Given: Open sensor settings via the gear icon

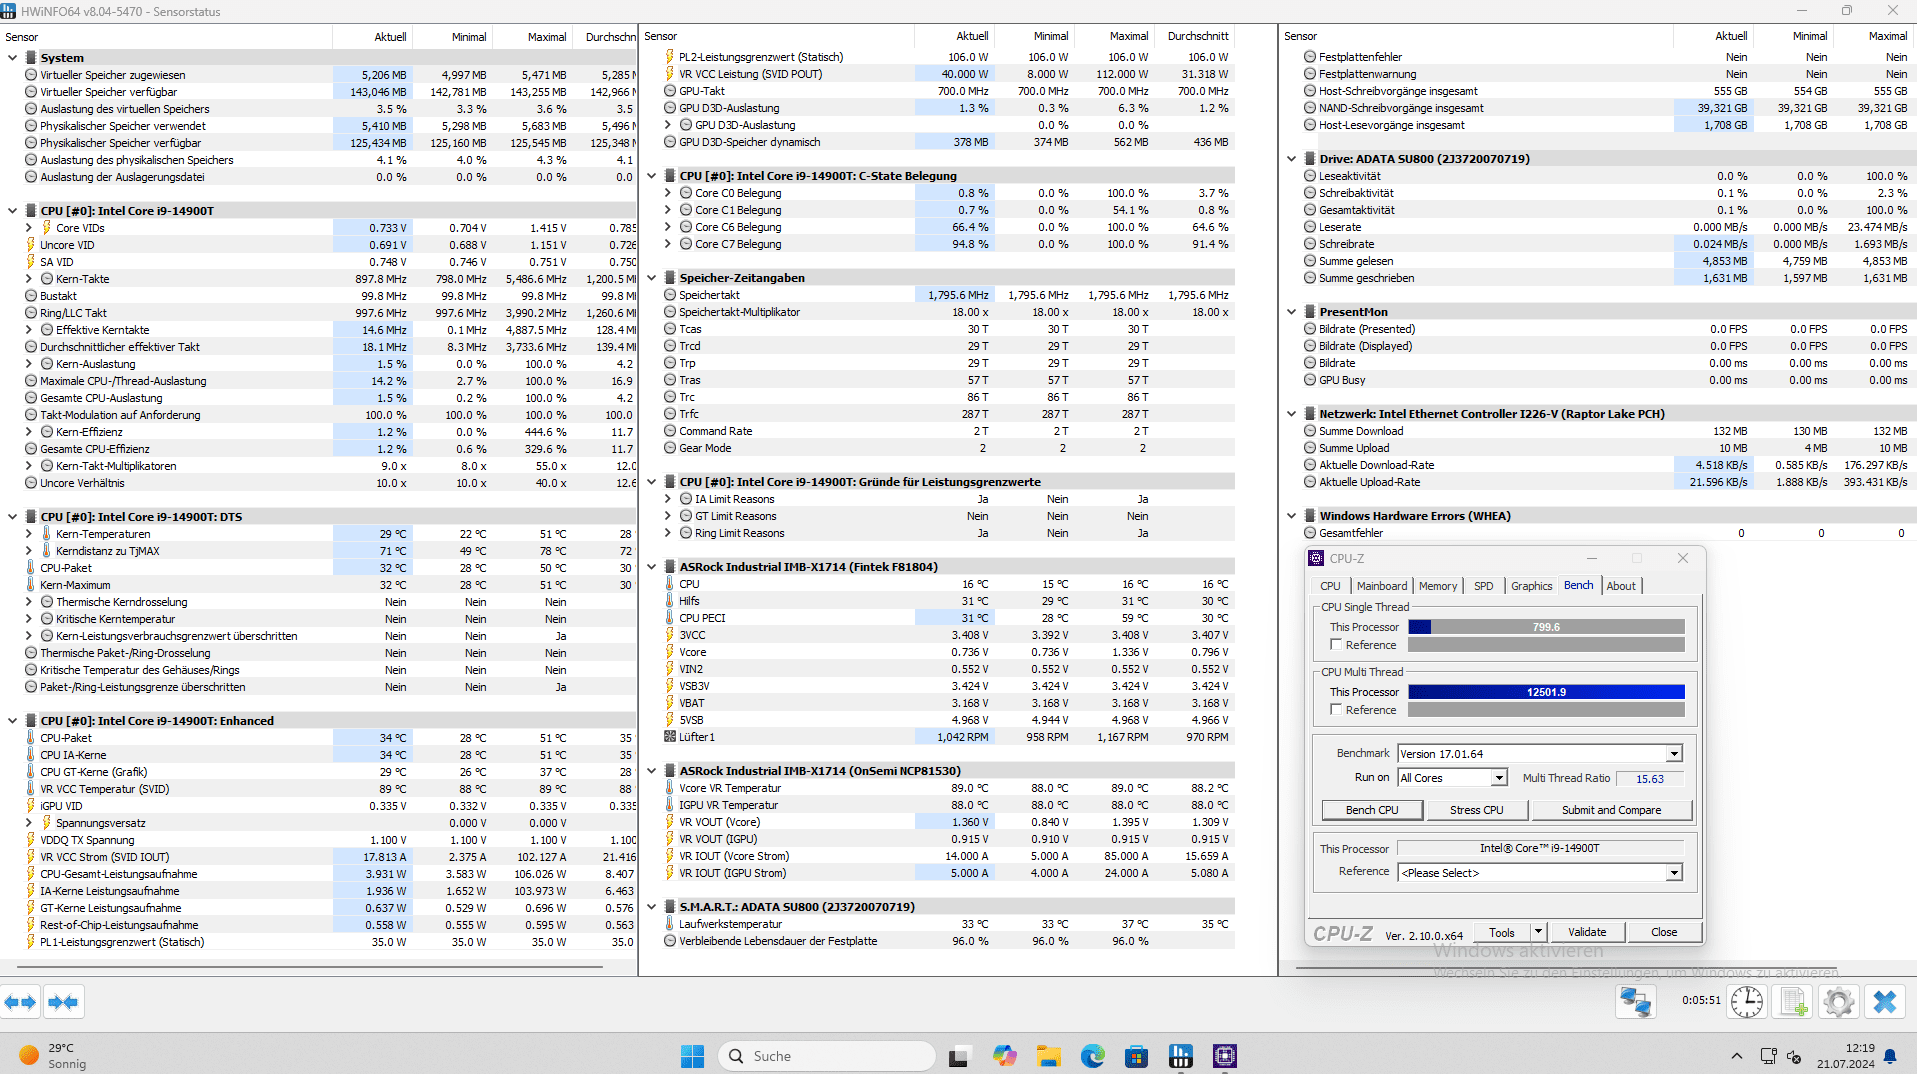Looking at the screenshot, I should click(1838, 1001).
